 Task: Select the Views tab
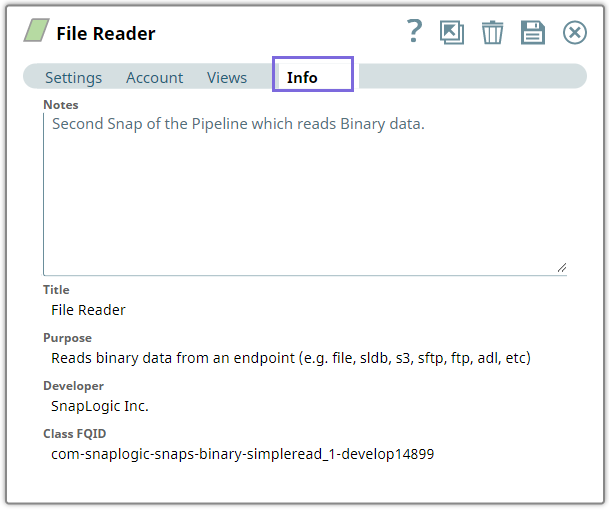pyautogui.click(x=227, y=77)
